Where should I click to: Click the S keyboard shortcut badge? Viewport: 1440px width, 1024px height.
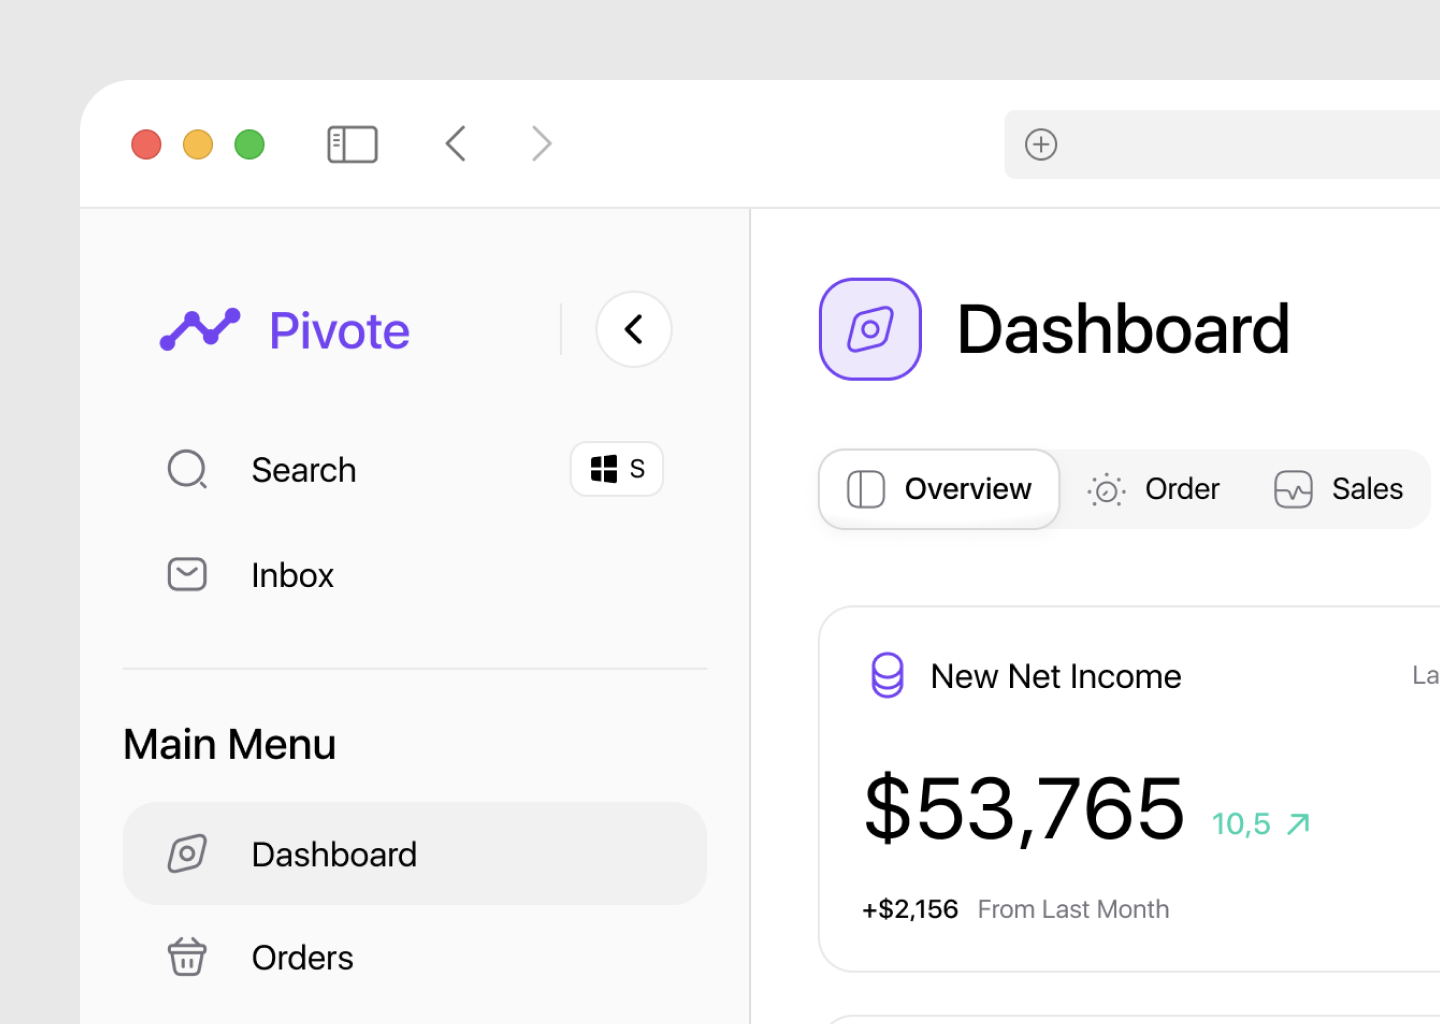point(616,469)
